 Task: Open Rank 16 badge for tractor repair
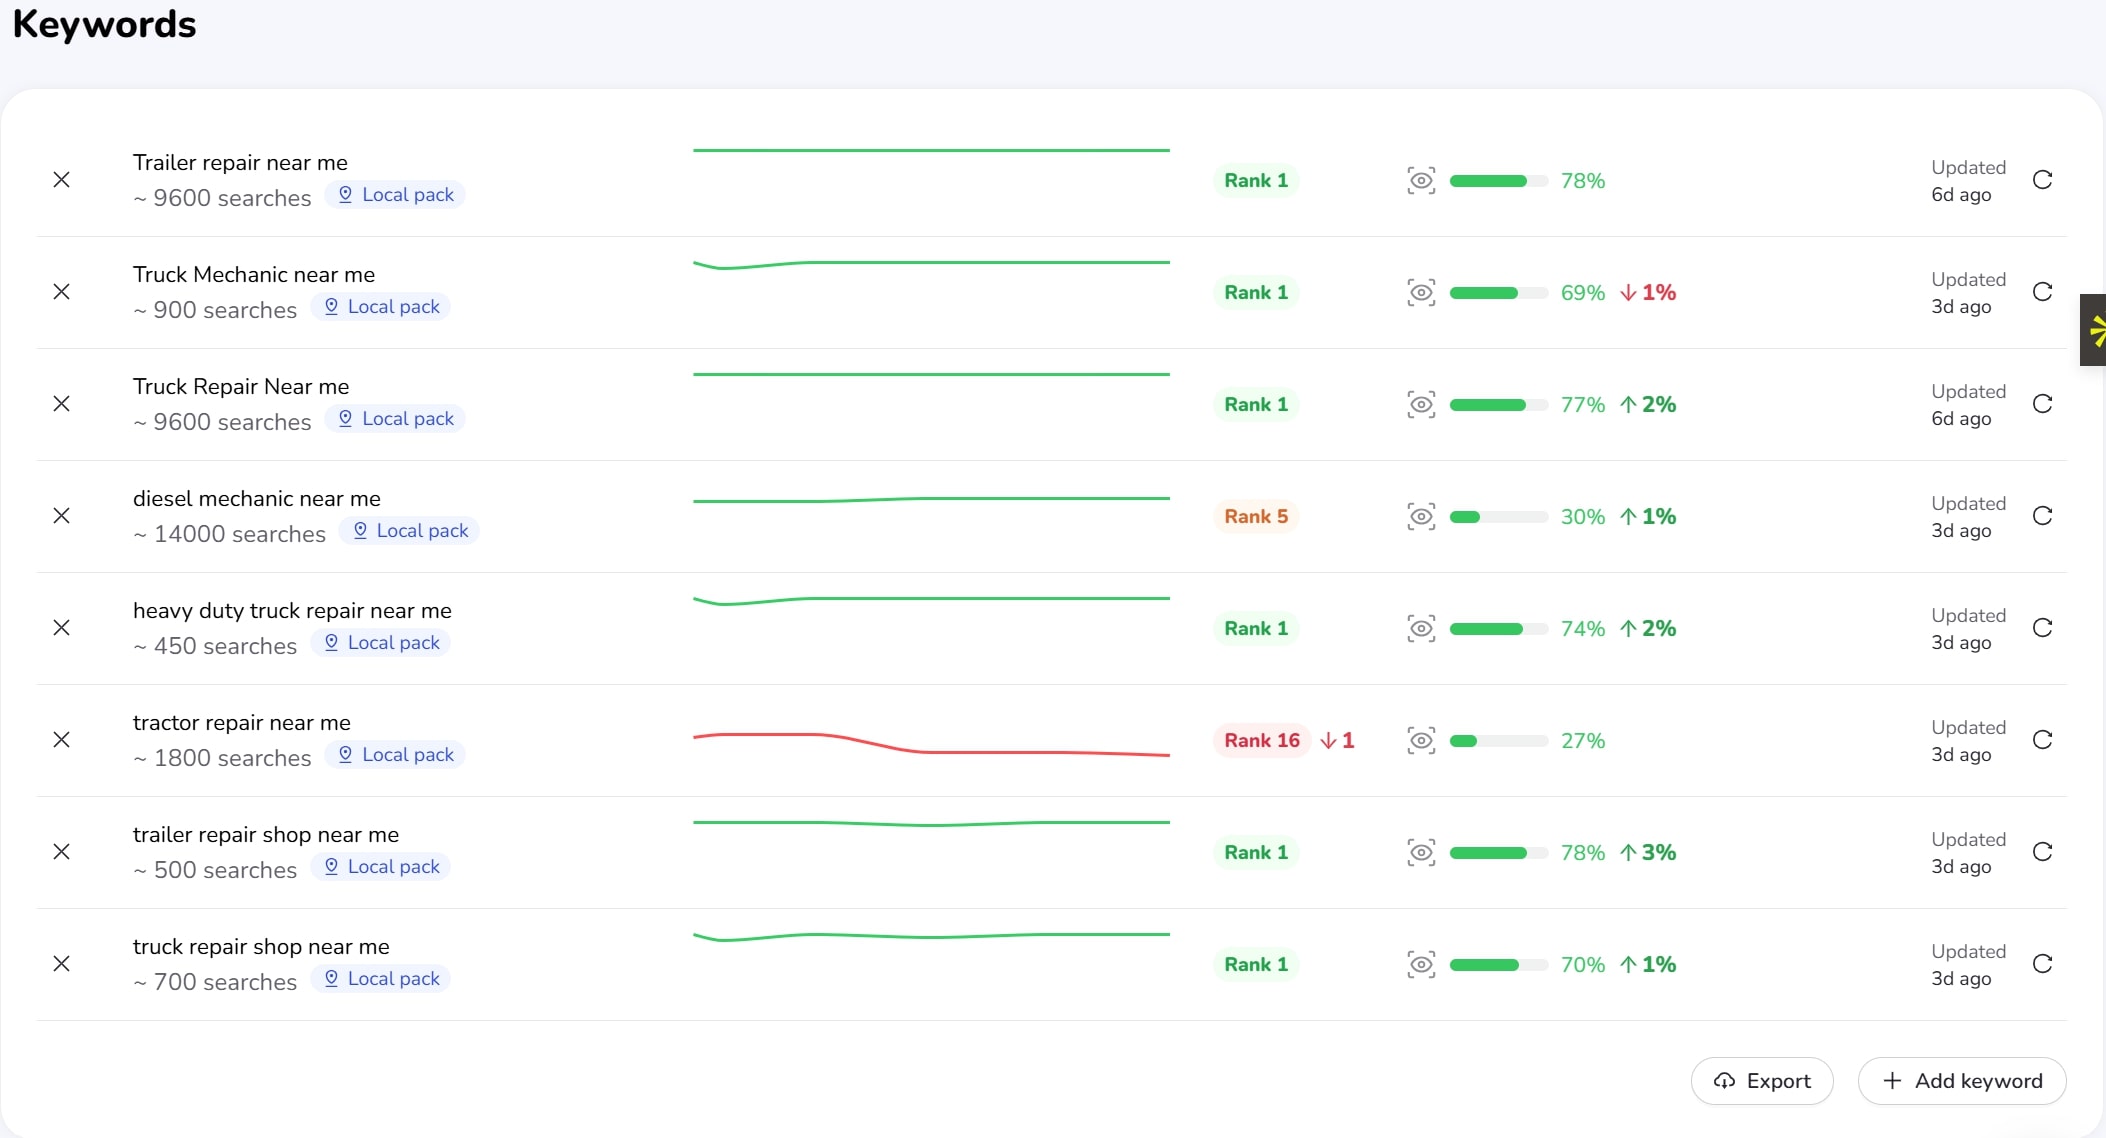pos(1261,740)
